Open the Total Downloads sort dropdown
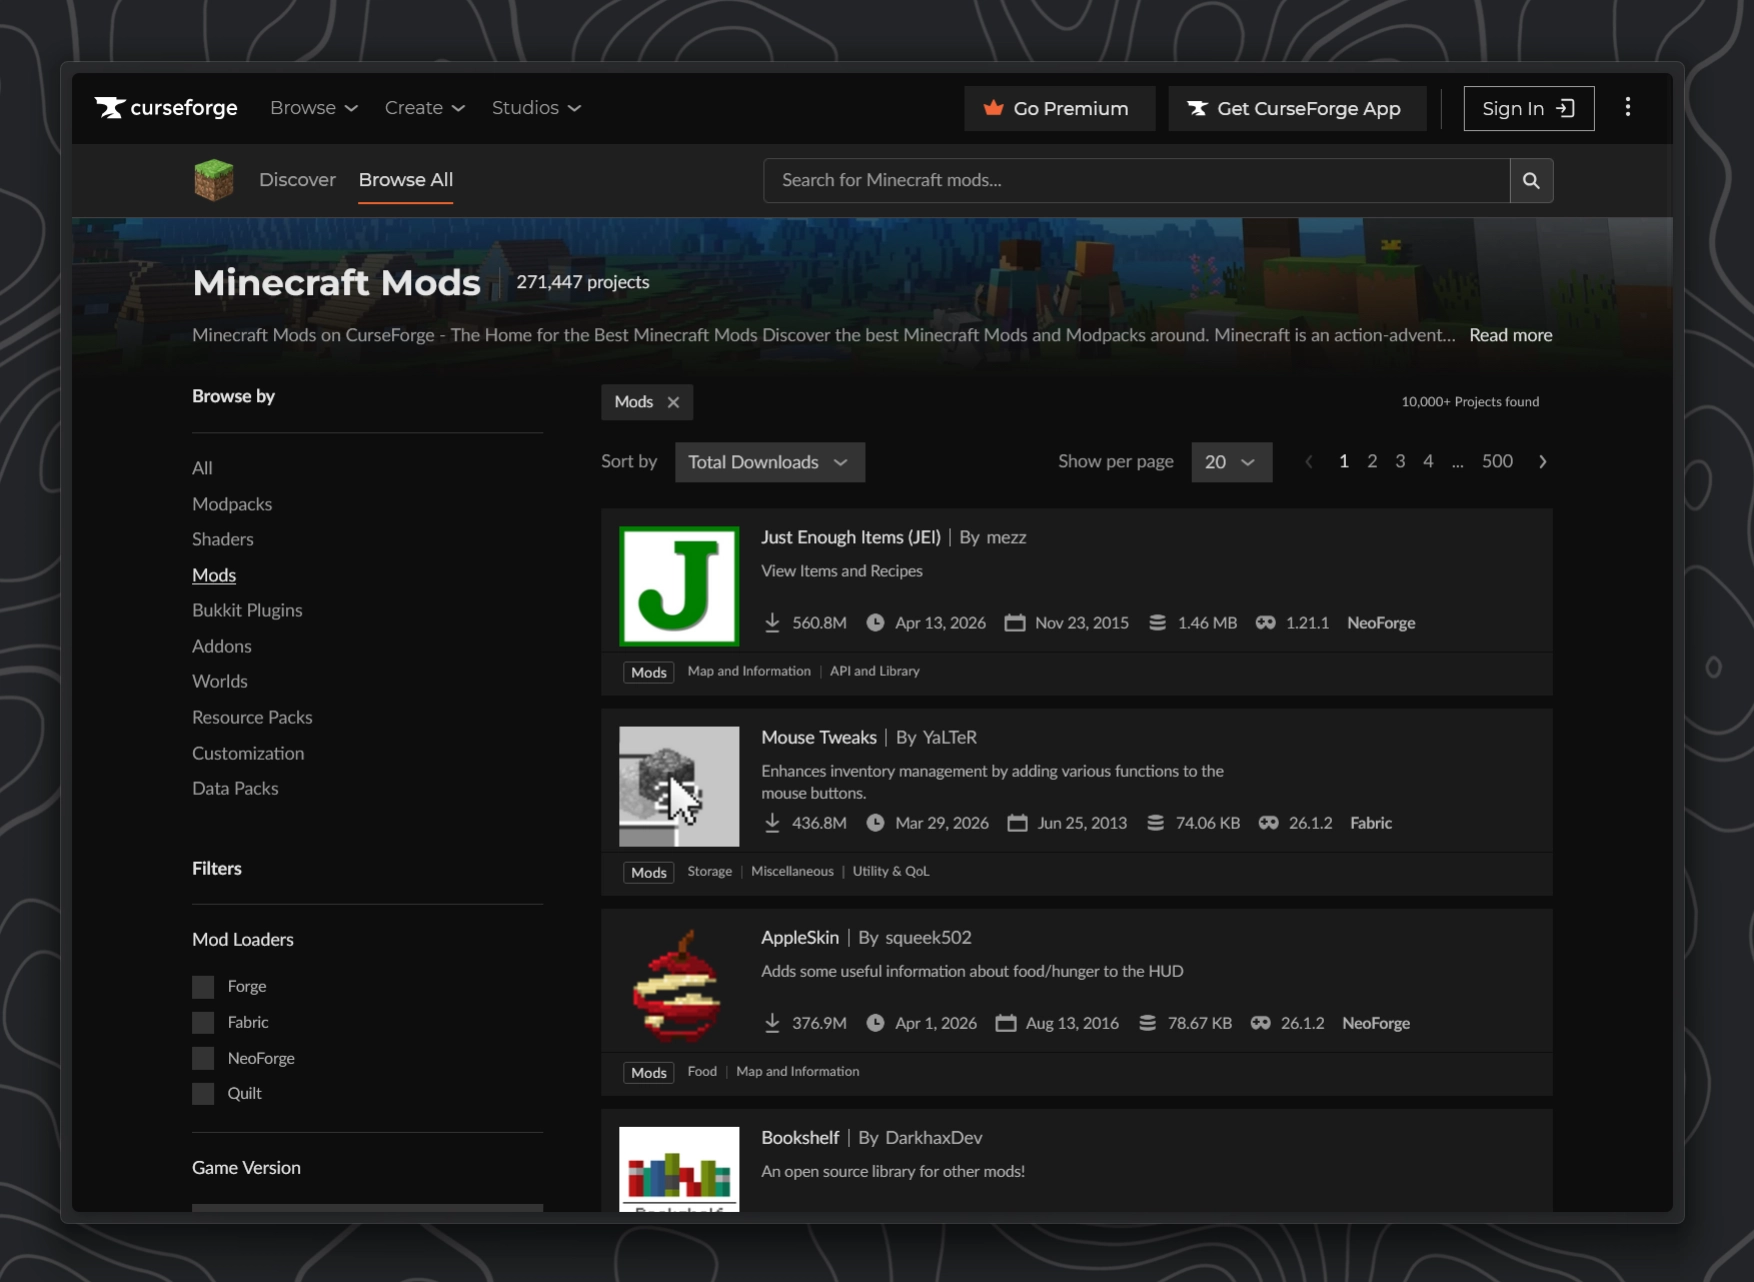Screen dimensions: 1754x1282 769,462
